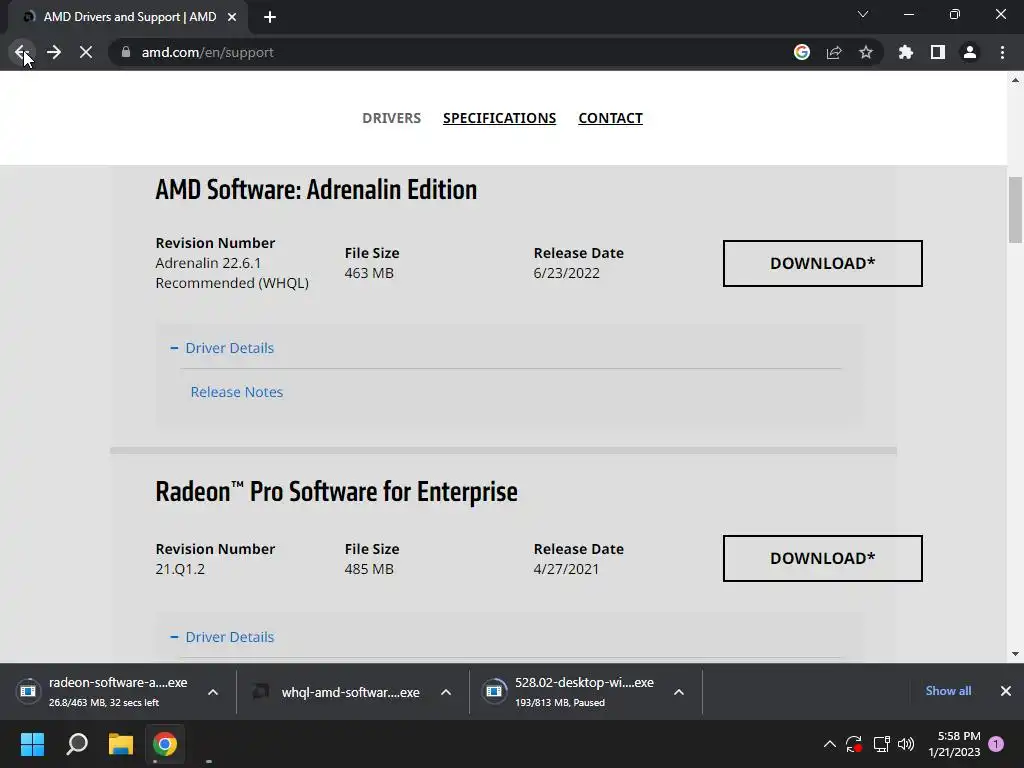Download Radeon Pro Software for Enterprise

click(x=823, y=558)
